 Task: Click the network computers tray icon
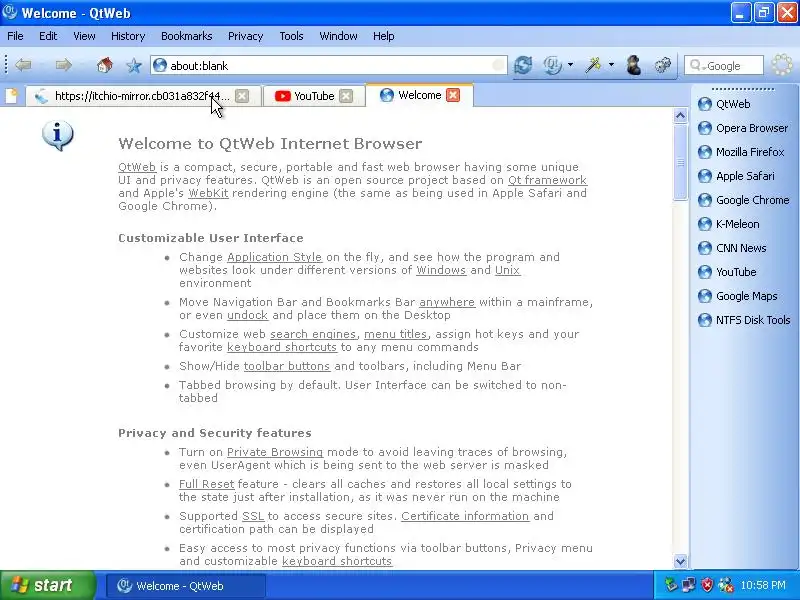pos(689,585)
